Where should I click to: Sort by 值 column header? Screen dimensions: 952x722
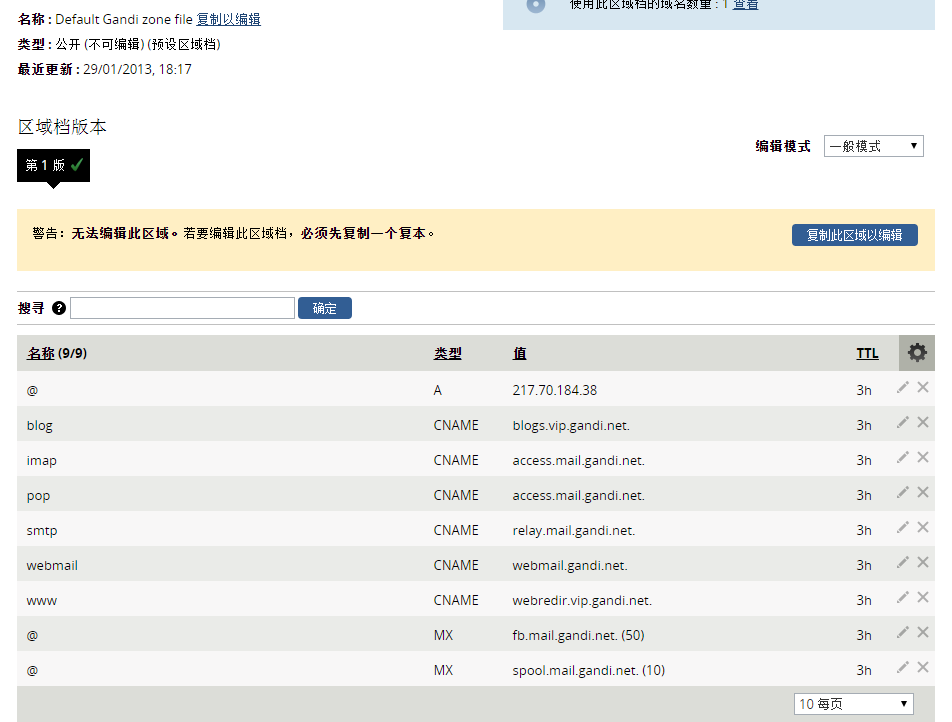click(519, 353)
